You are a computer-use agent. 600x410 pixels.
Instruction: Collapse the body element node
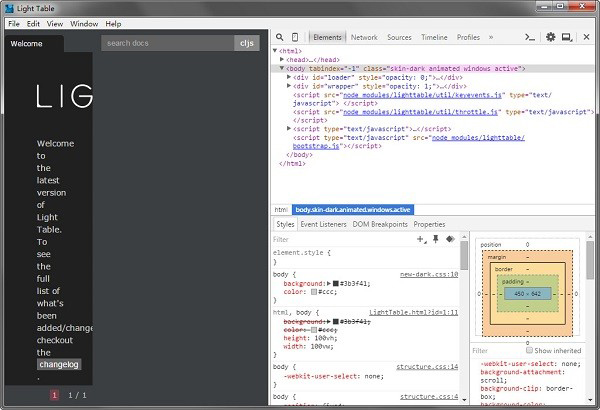[x=283, y=68]
